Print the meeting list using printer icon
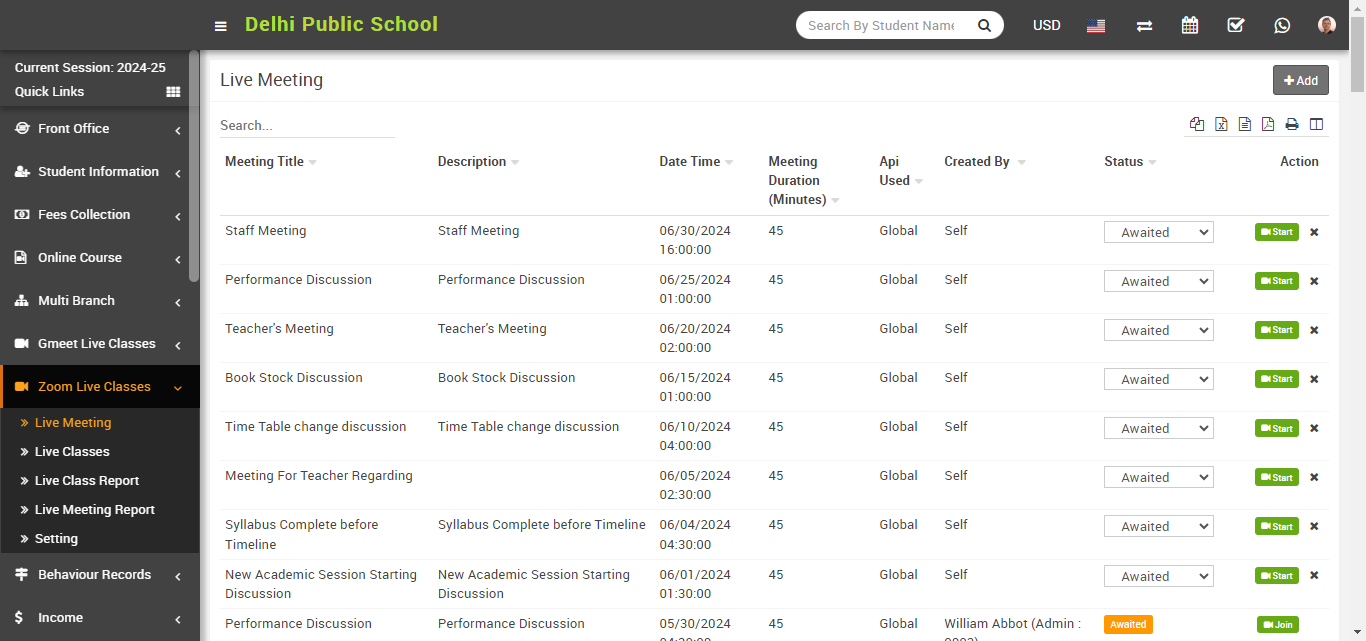The width and height of the screenshot is (1366, 641). (x=1292, y=124)
